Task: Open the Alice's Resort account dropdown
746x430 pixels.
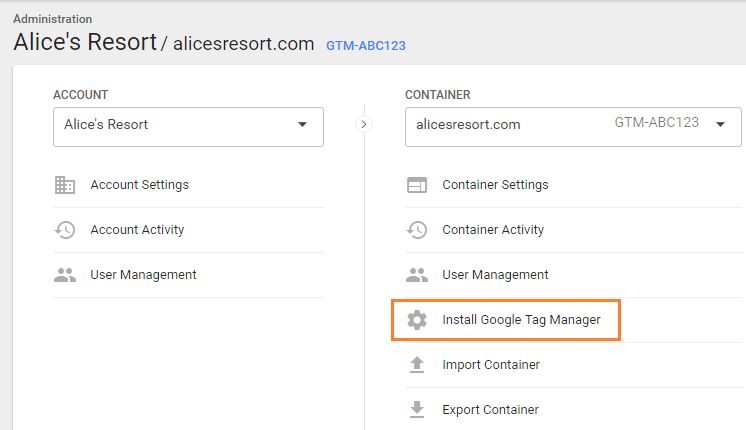Action: 188,127
